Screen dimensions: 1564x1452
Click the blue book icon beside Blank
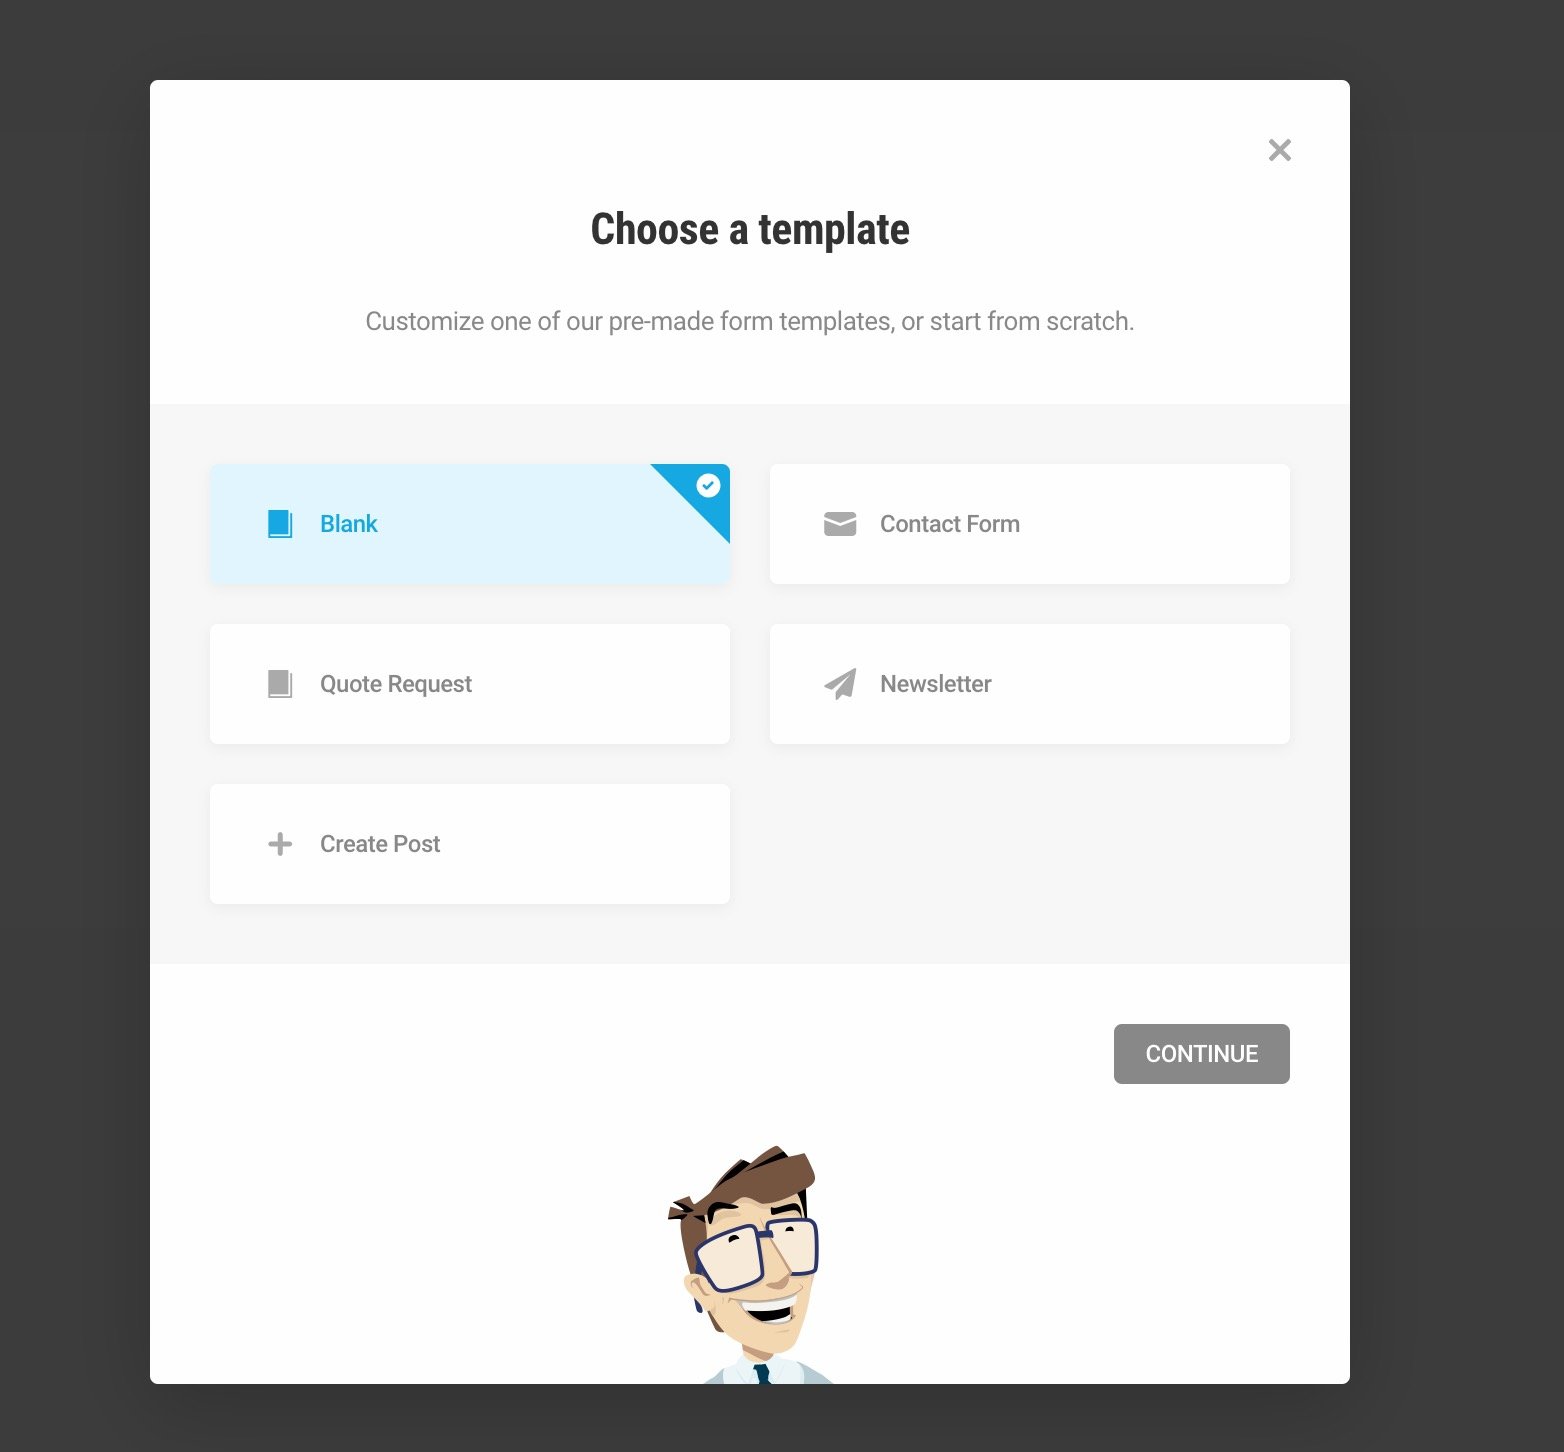pos(280,524)
